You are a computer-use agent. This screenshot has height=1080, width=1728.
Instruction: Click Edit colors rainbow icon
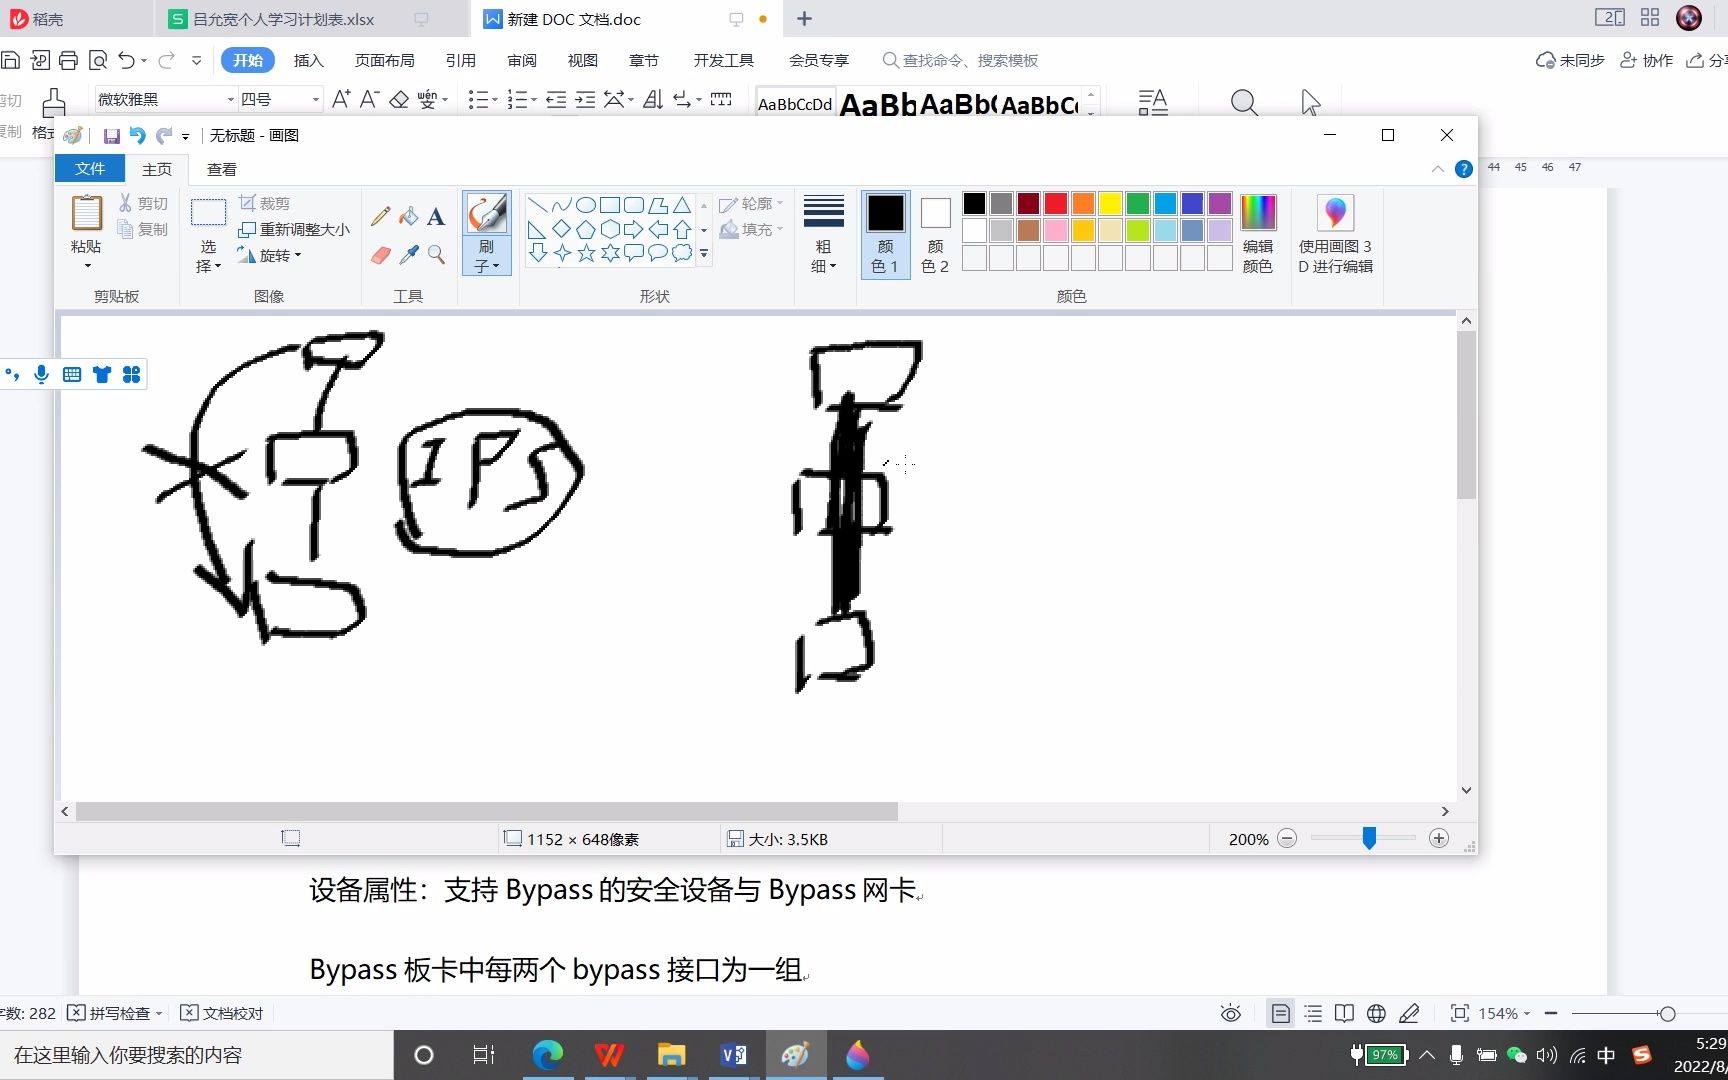1258,212
